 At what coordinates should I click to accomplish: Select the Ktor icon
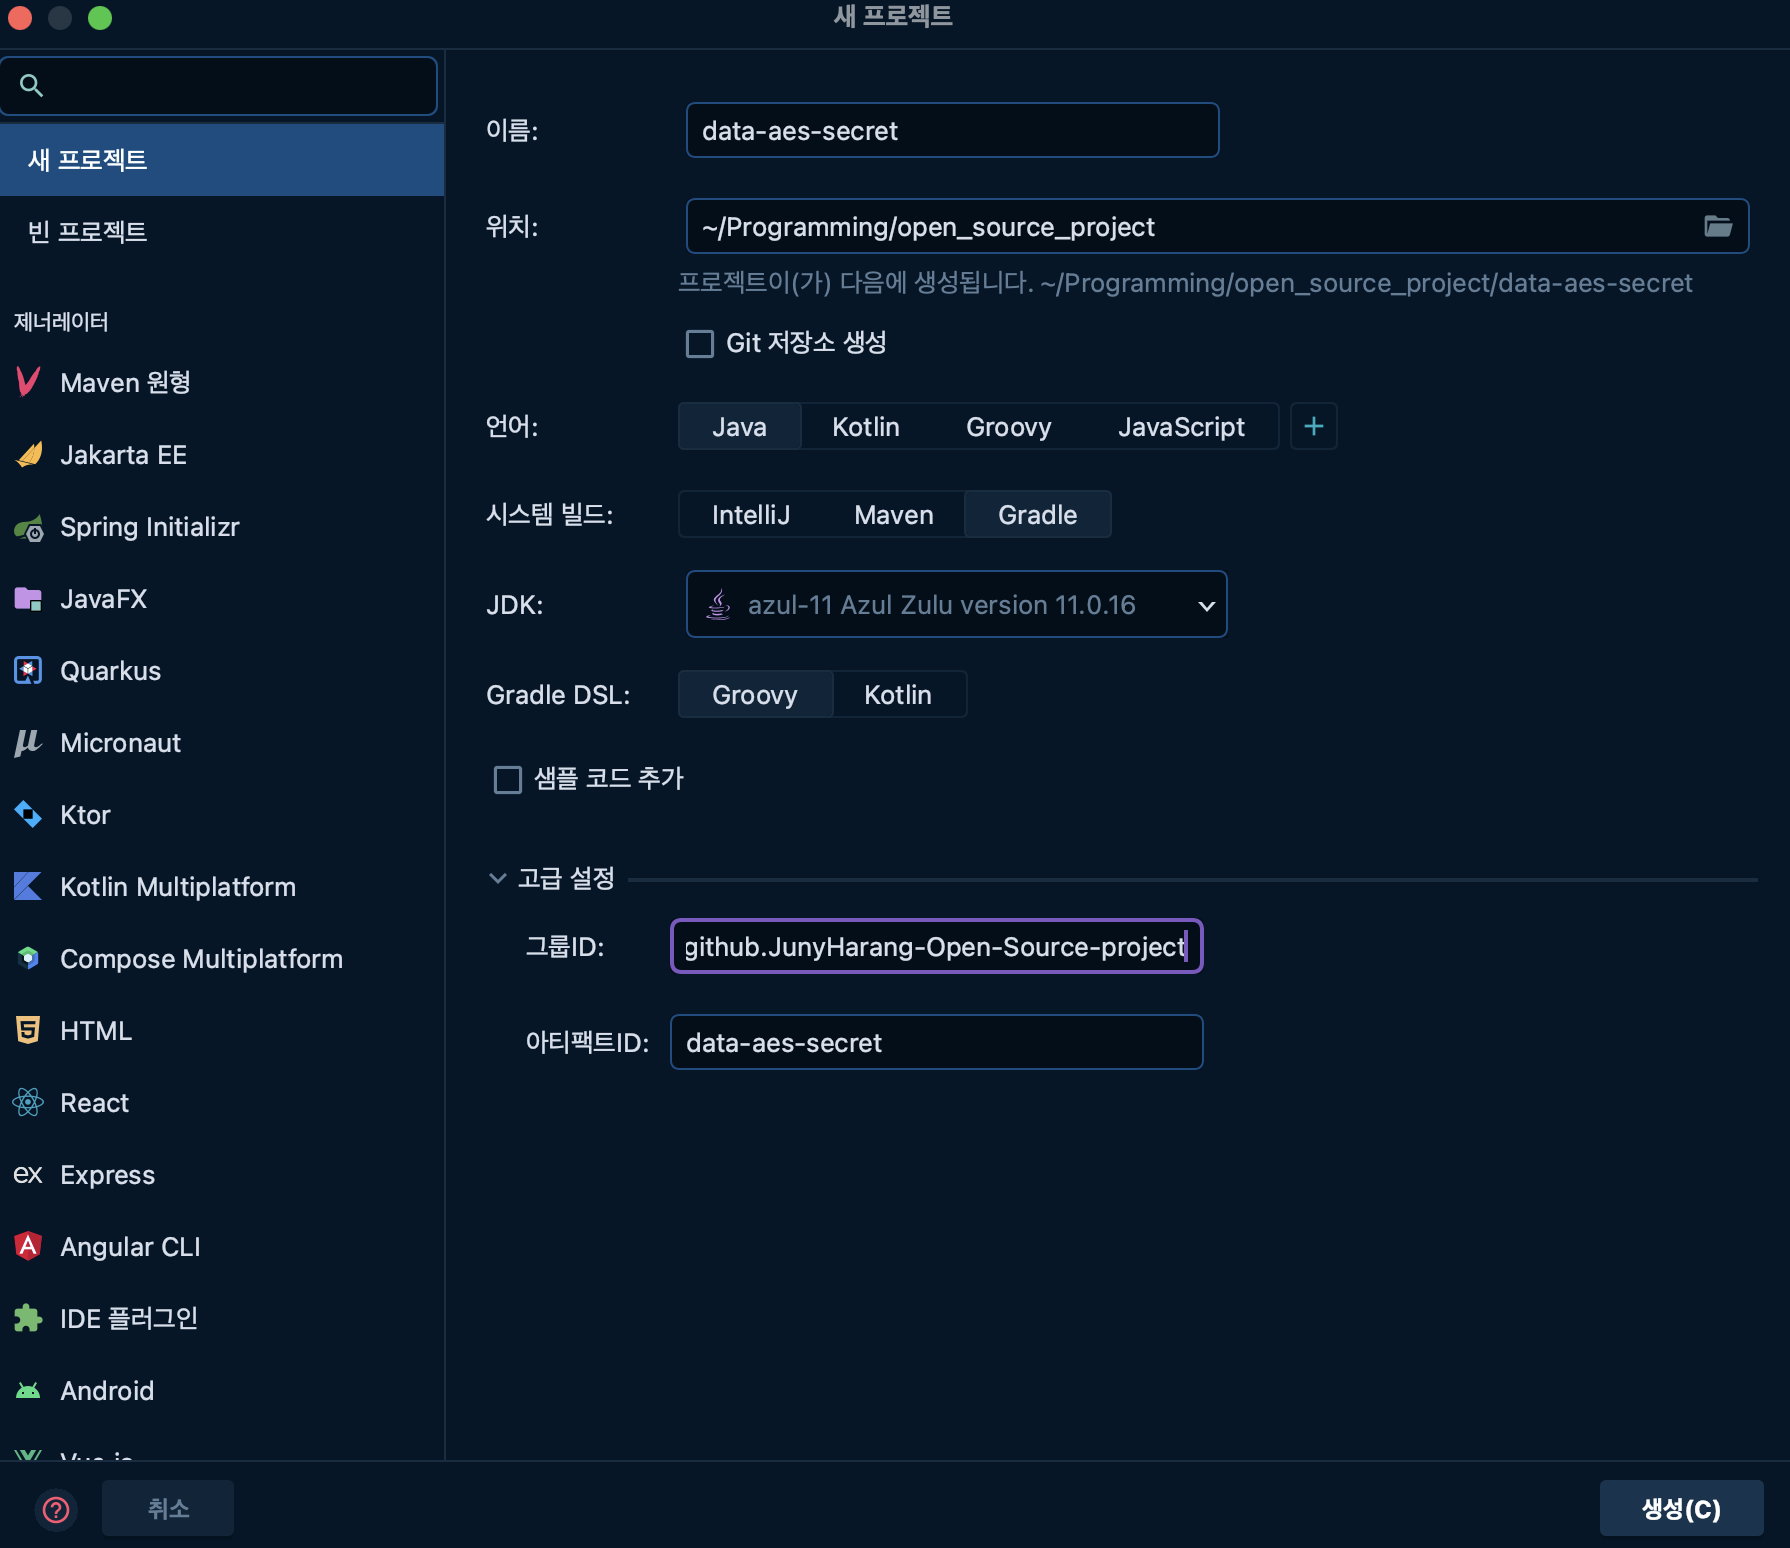pos(28,815)
